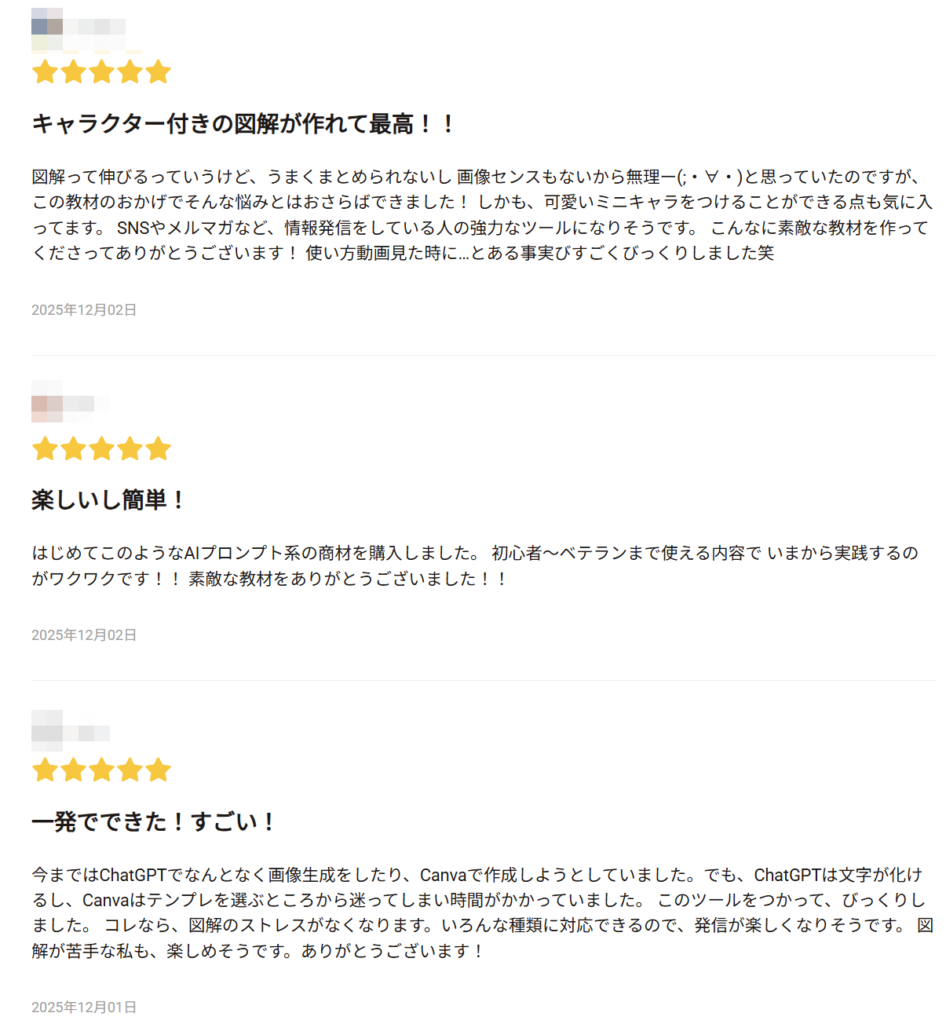
Task: Click the review title 楽しいし簡単！
Action: 110,500
